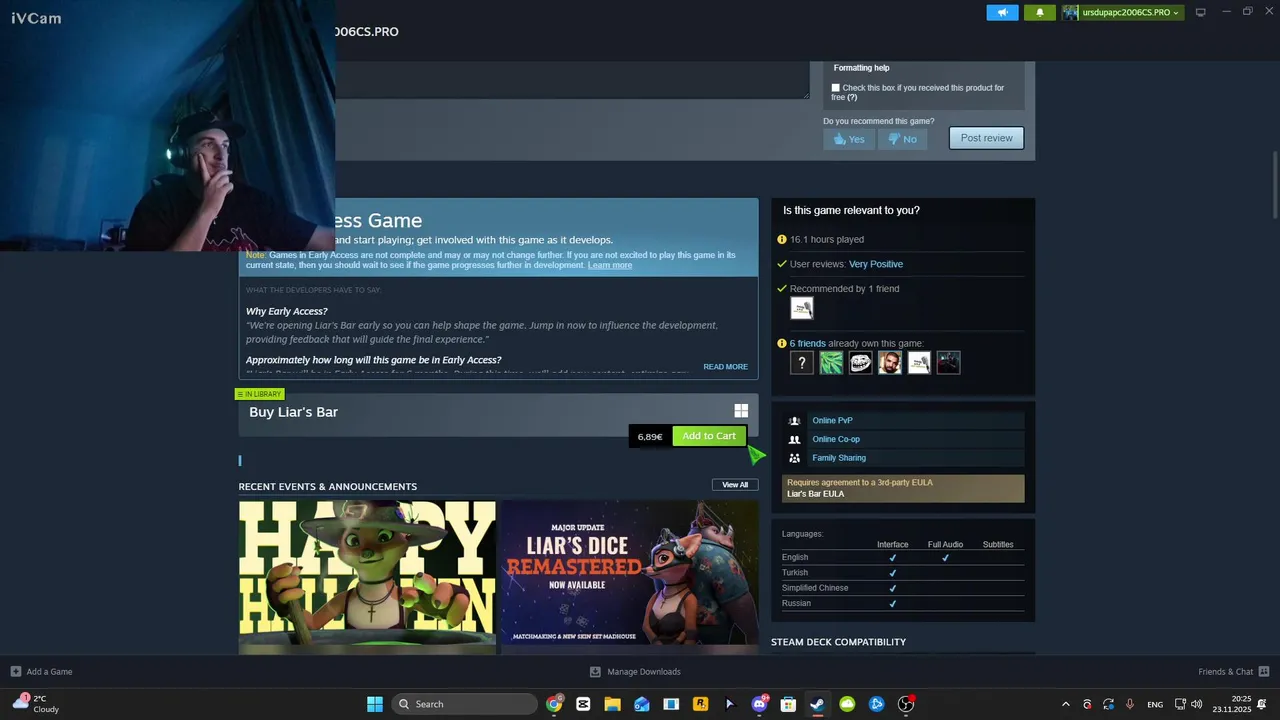Recommend the game with the Yes button

[849, 139]
